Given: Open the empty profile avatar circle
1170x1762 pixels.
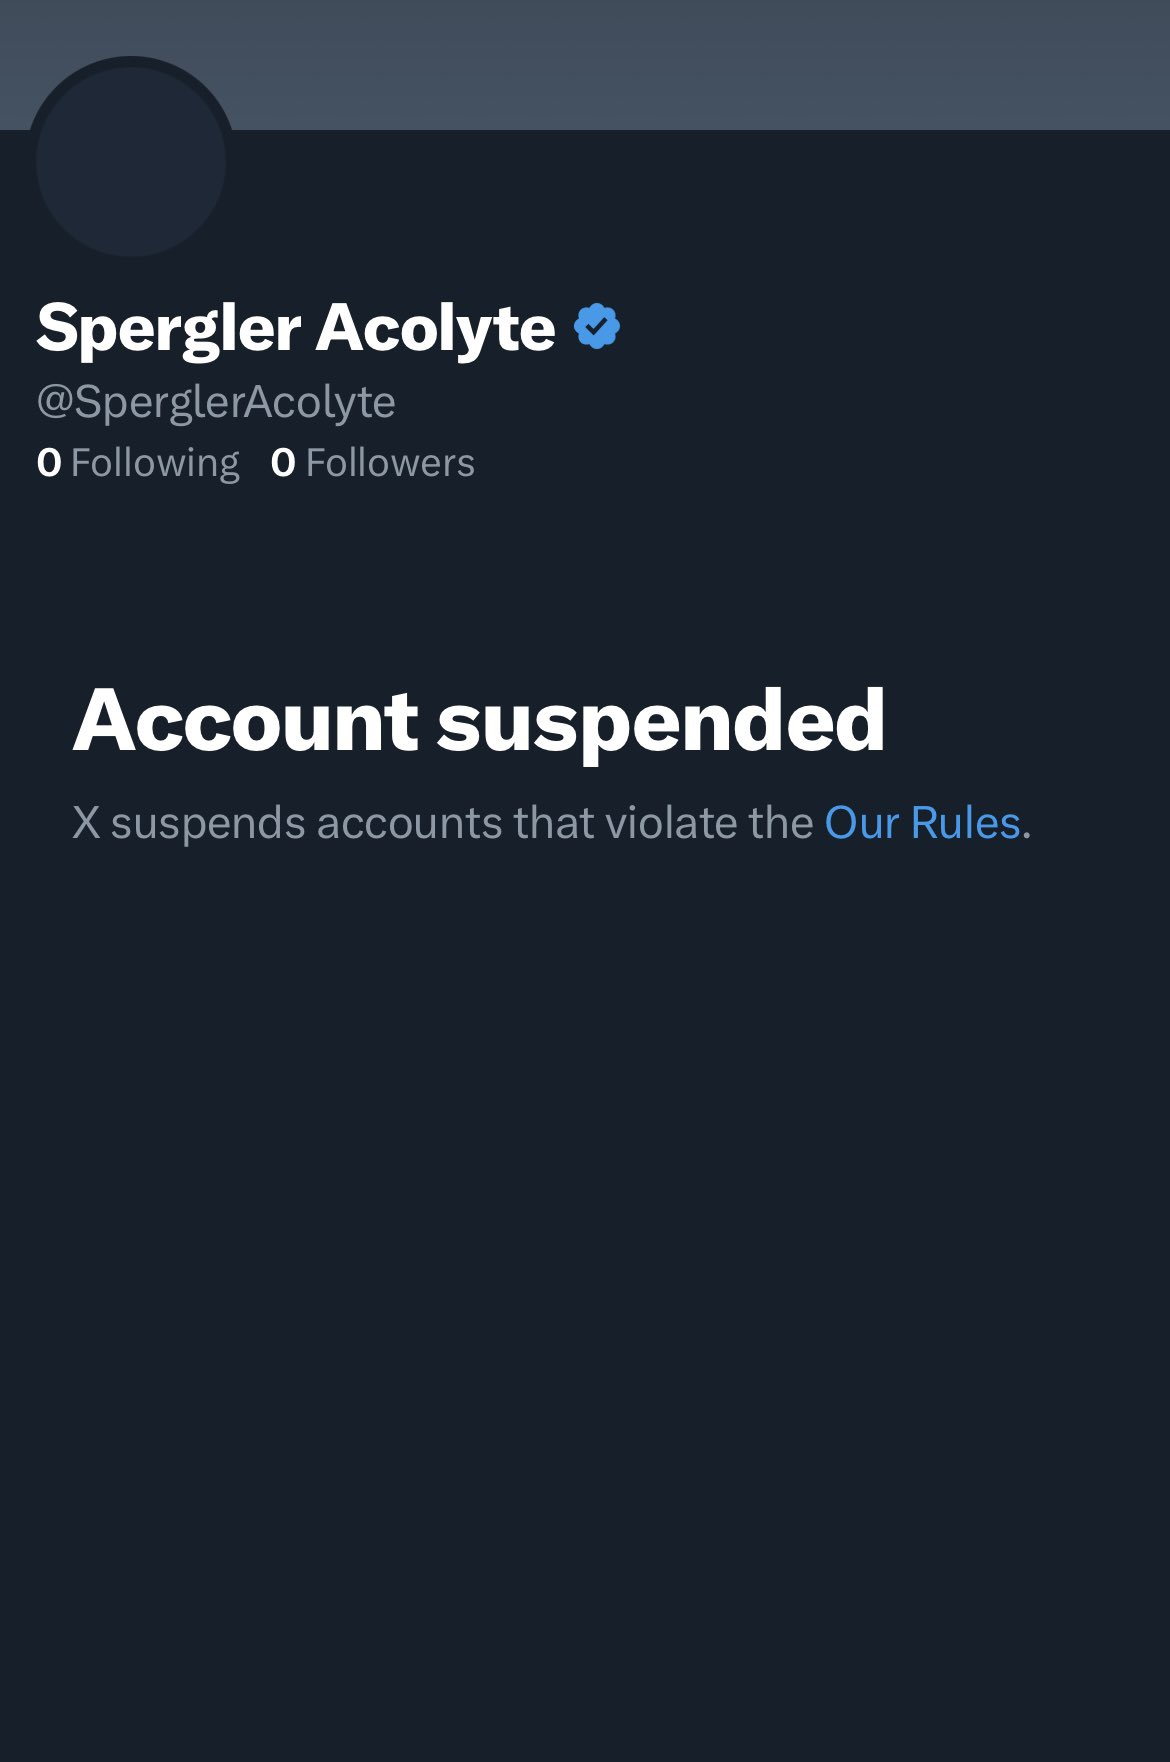Looking at the screenshot, I should [131, 160].
